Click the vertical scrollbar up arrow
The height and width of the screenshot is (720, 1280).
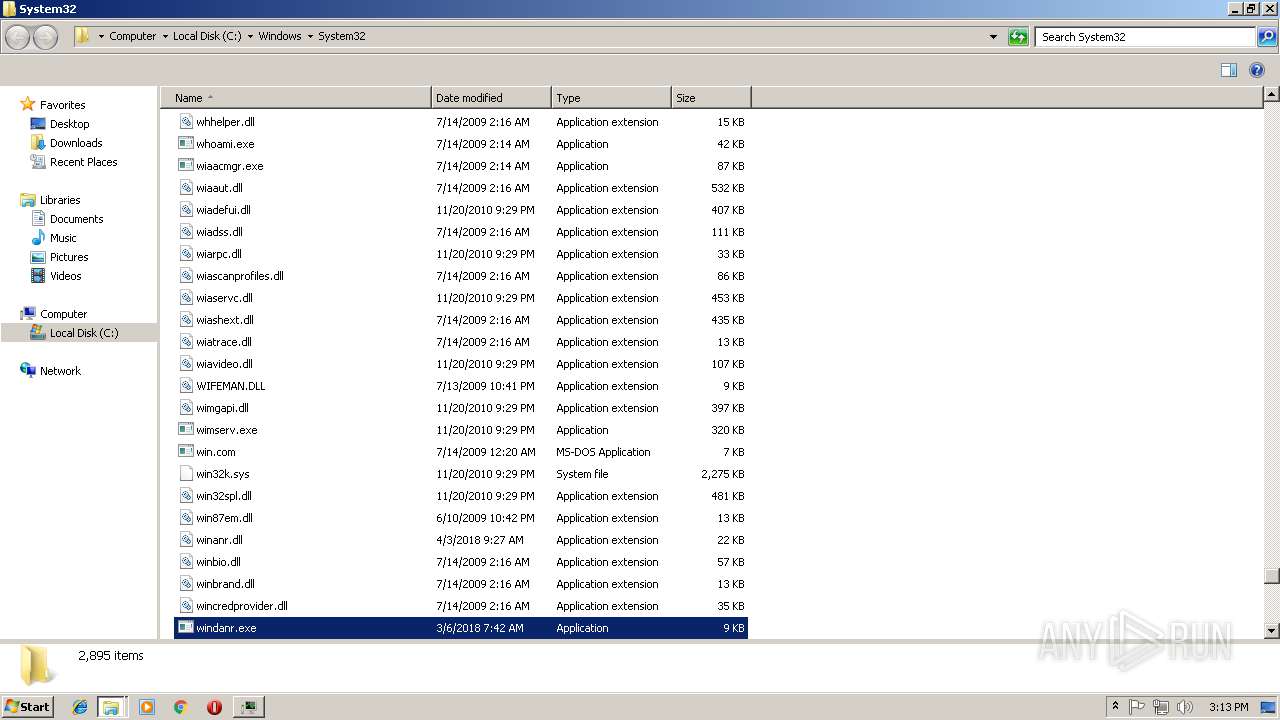[1271, 95]
